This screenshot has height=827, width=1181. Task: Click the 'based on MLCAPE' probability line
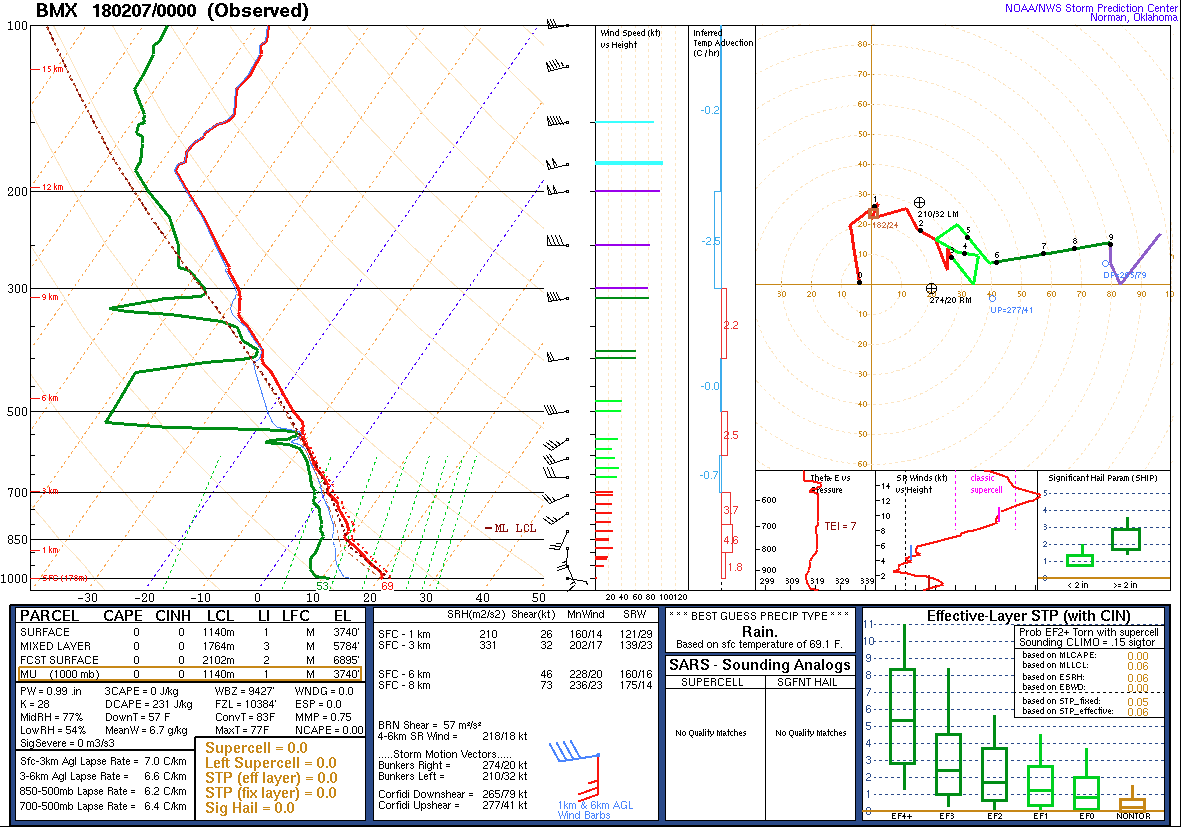pos(1085,655)
